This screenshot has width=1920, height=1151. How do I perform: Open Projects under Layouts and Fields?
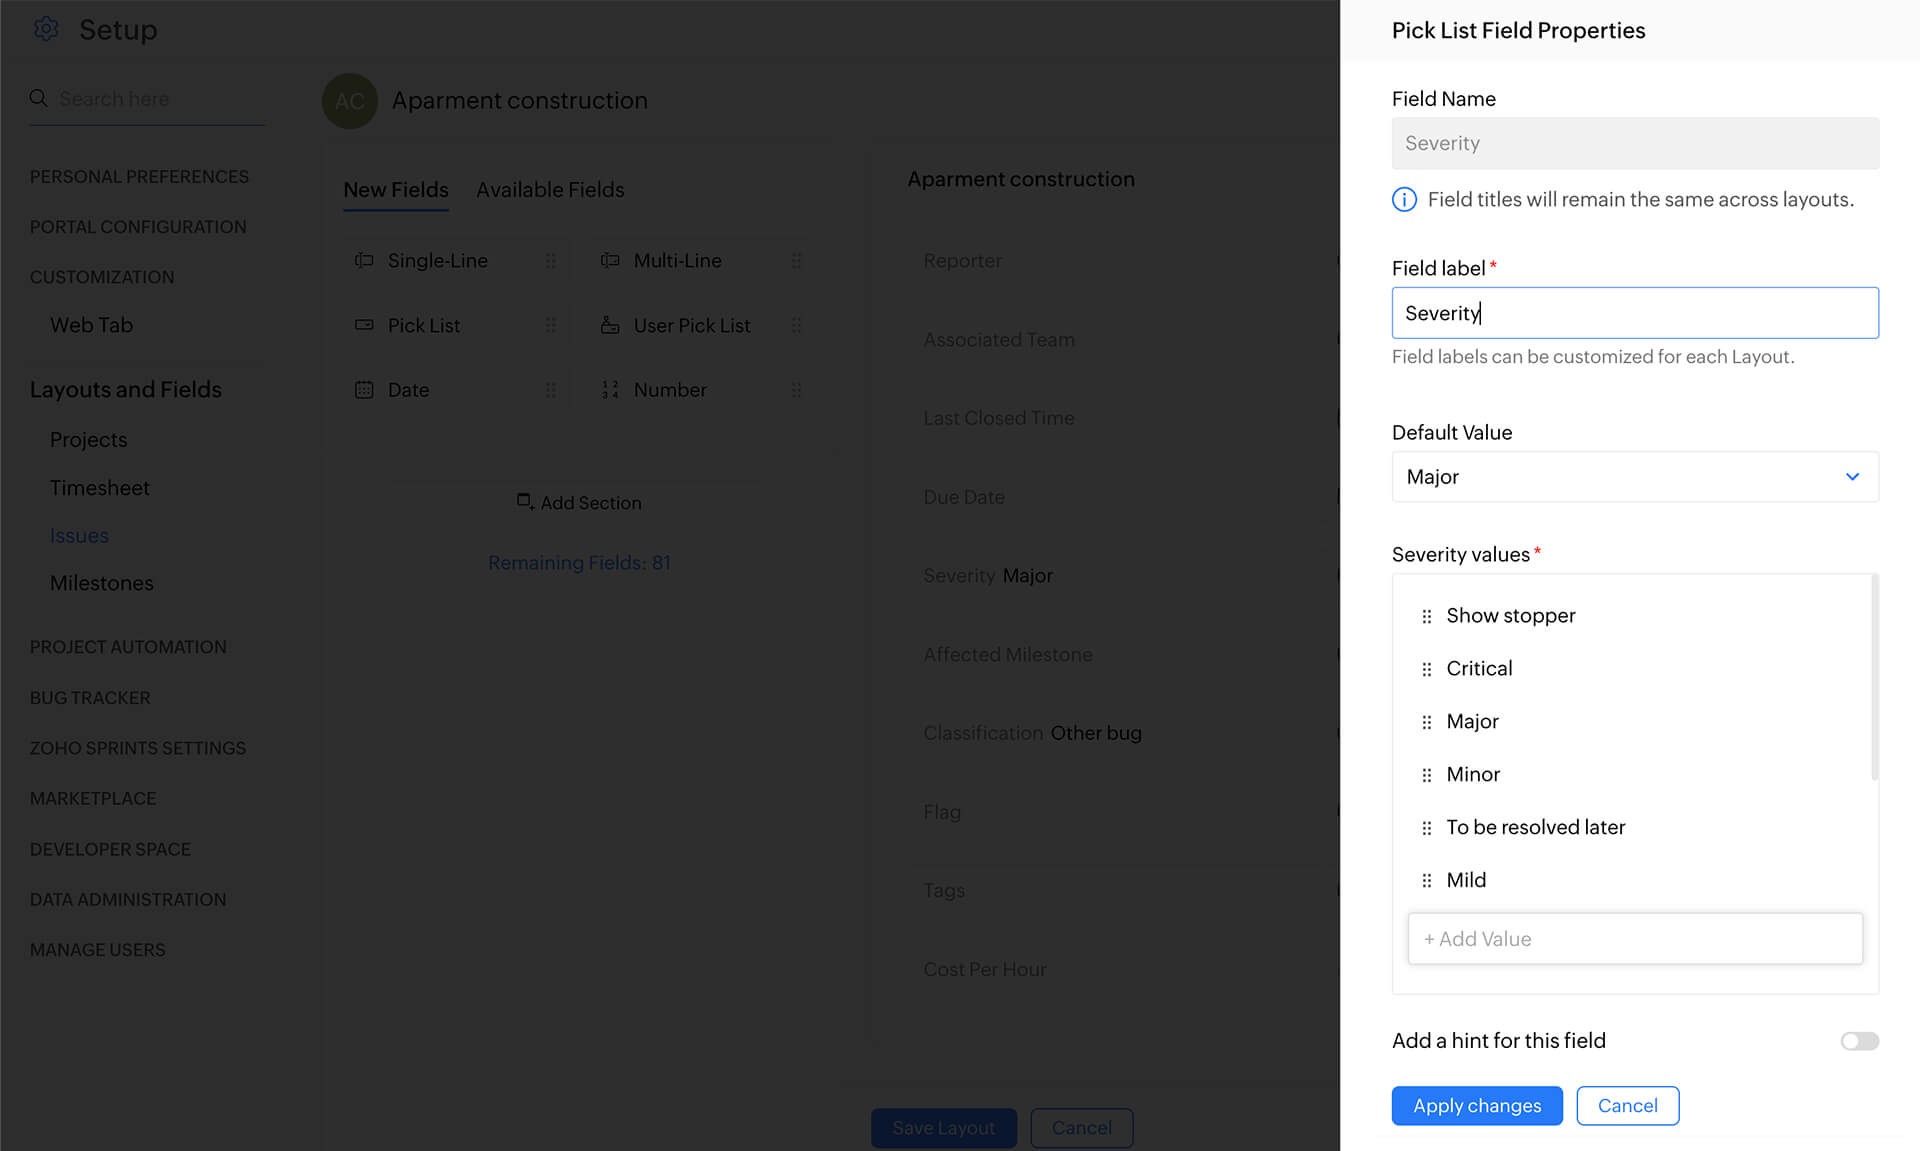tap(88, 440)
